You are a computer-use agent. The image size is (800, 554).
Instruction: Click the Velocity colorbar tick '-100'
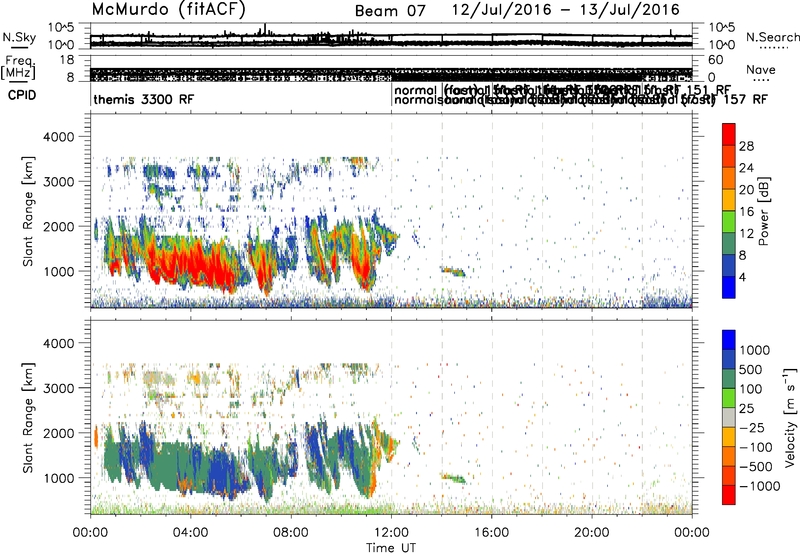pyautogui.click(x=756, y=447)
